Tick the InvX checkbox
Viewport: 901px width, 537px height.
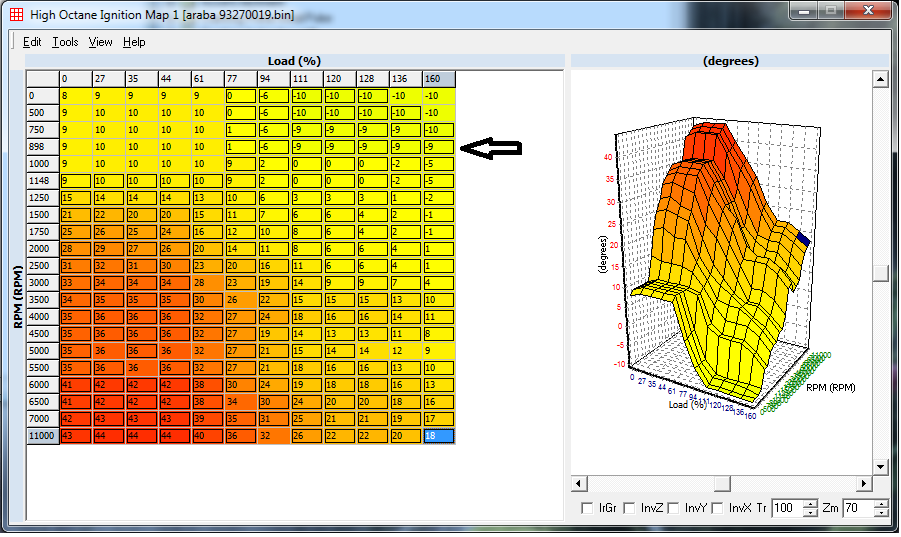[x=717, y=509]
